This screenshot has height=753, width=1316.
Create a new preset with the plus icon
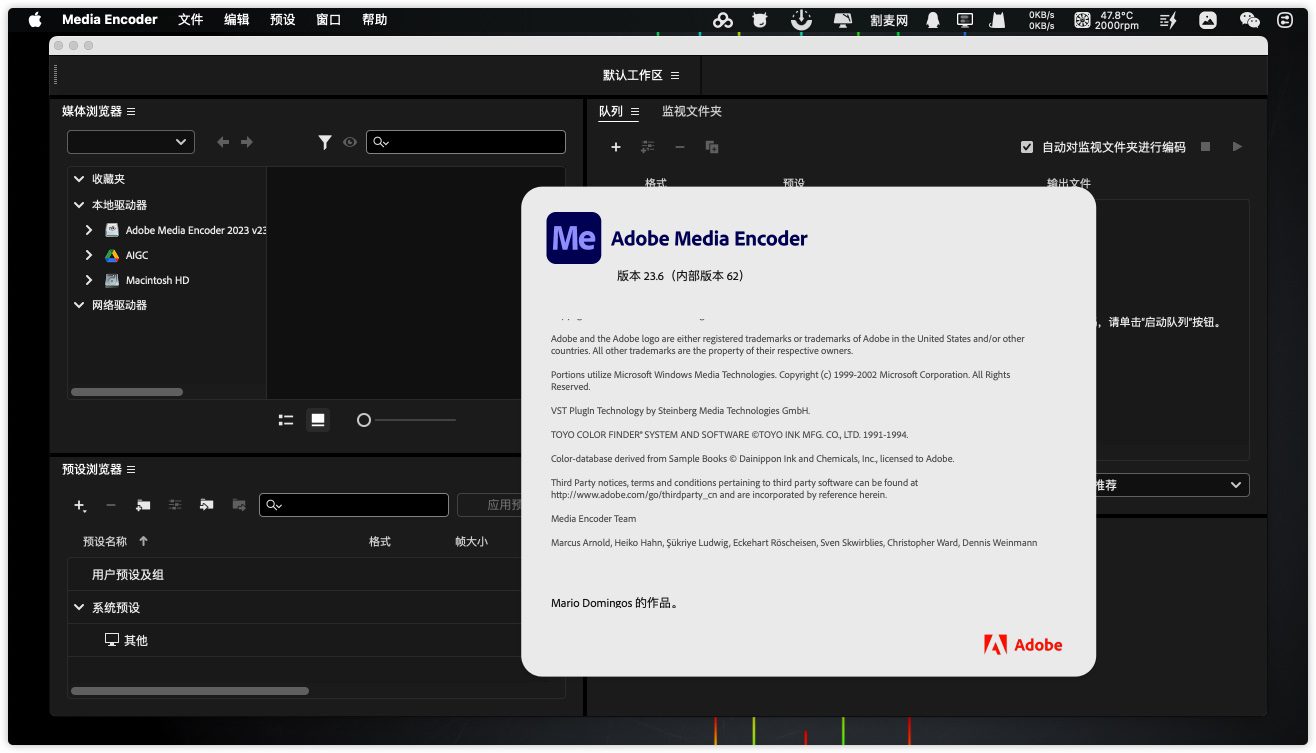click(x=79, y=505)
